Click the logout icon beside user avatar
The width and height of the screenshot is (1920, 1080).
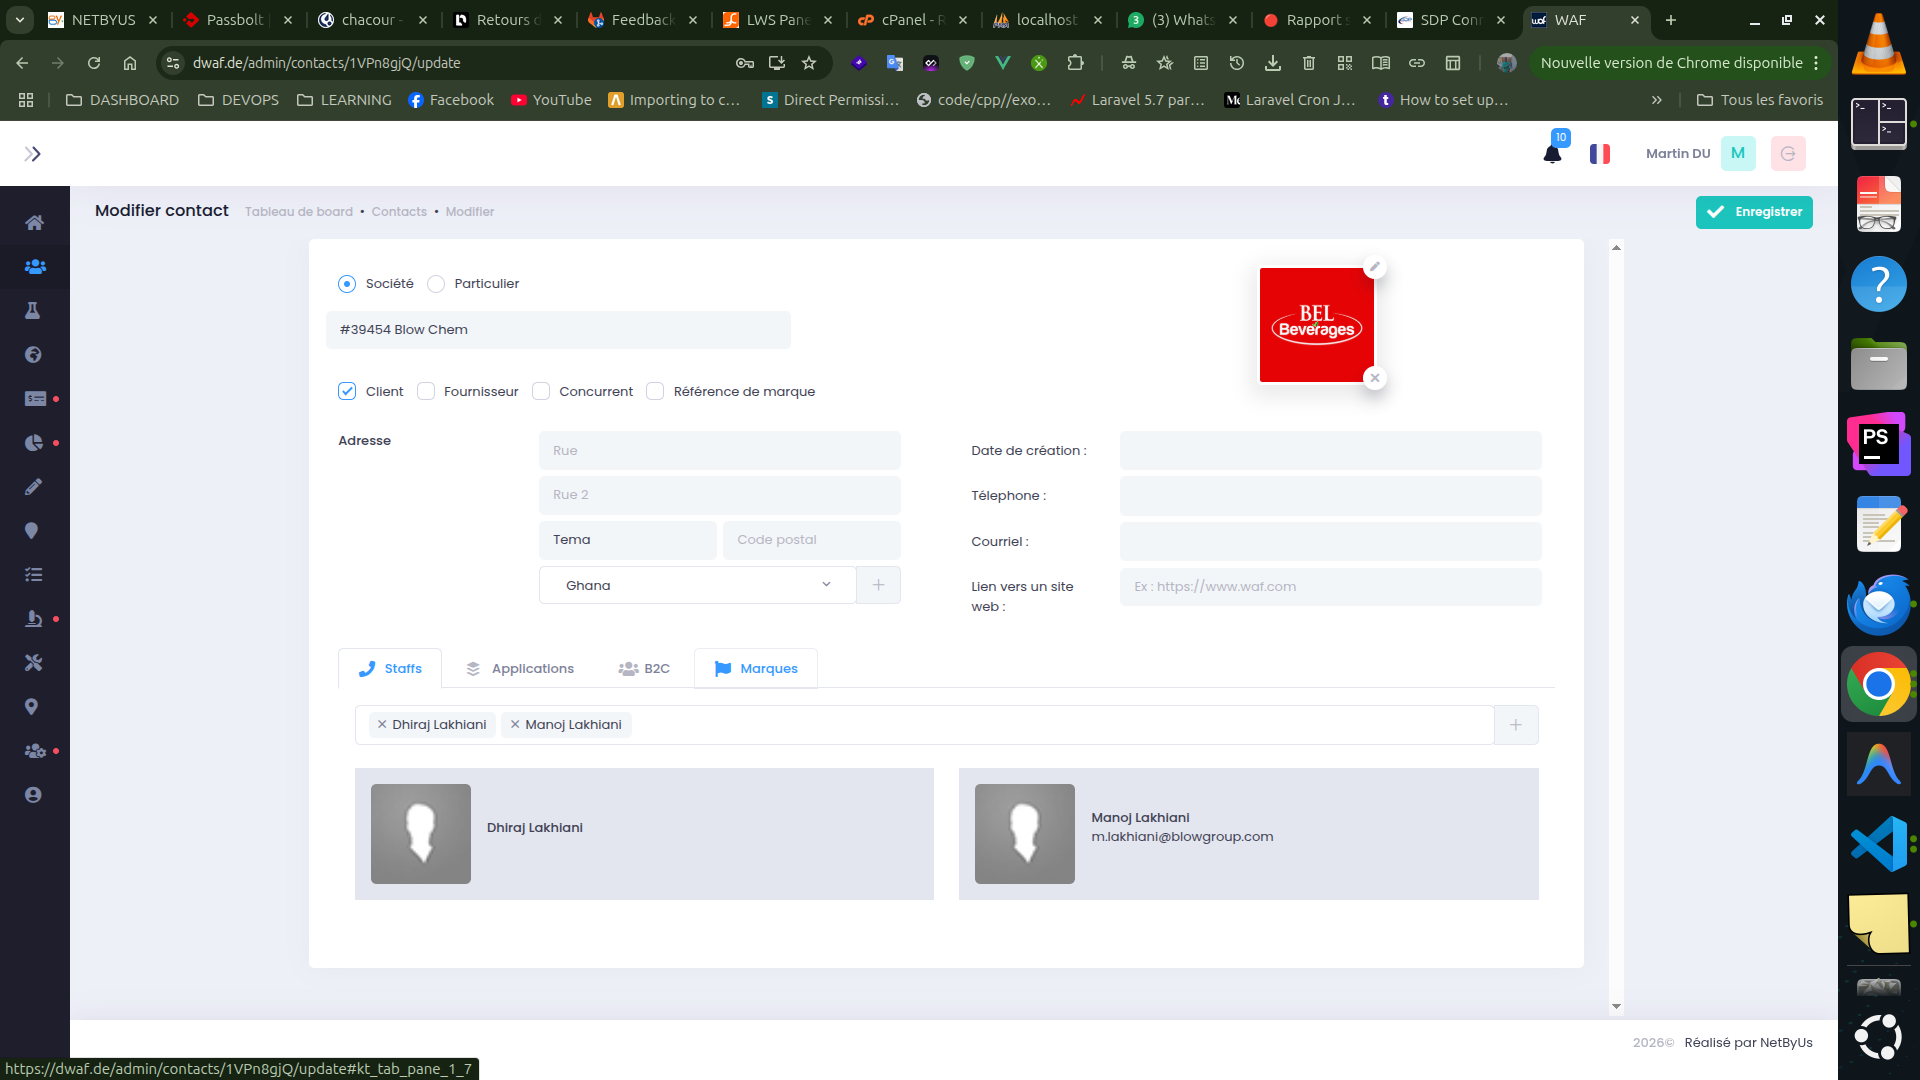pos(1788,154)
